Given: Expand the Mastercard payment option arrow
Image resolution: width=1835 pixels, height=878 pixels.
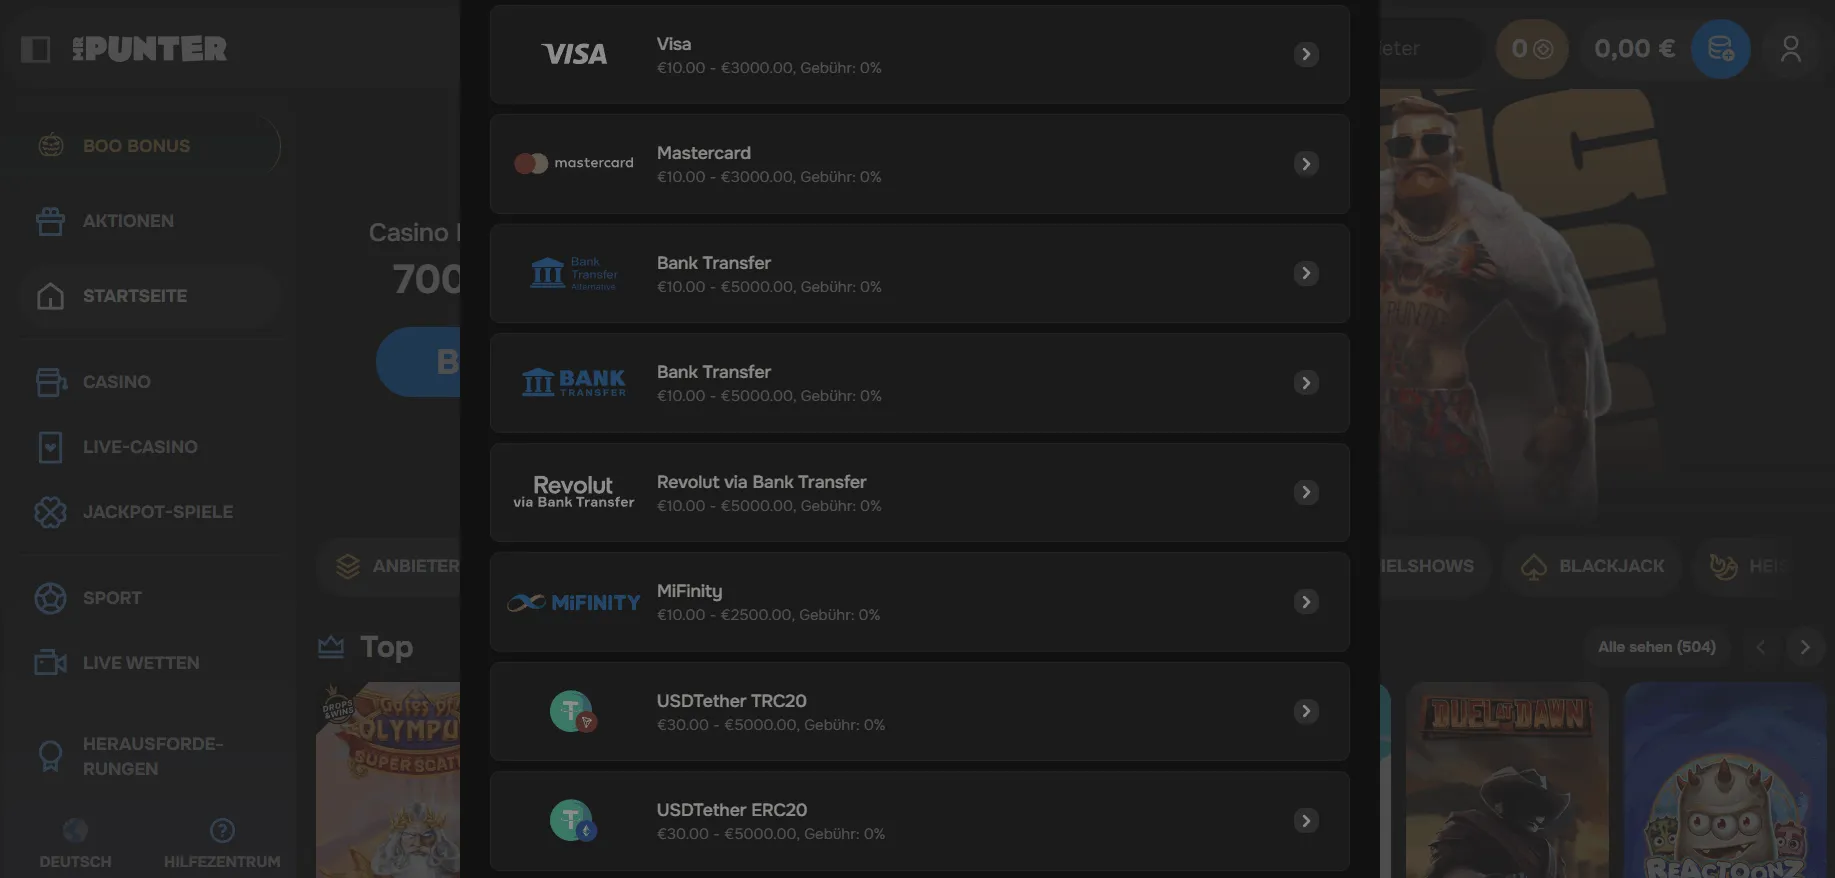Looking at the screenshot, I should (1306, 164).
